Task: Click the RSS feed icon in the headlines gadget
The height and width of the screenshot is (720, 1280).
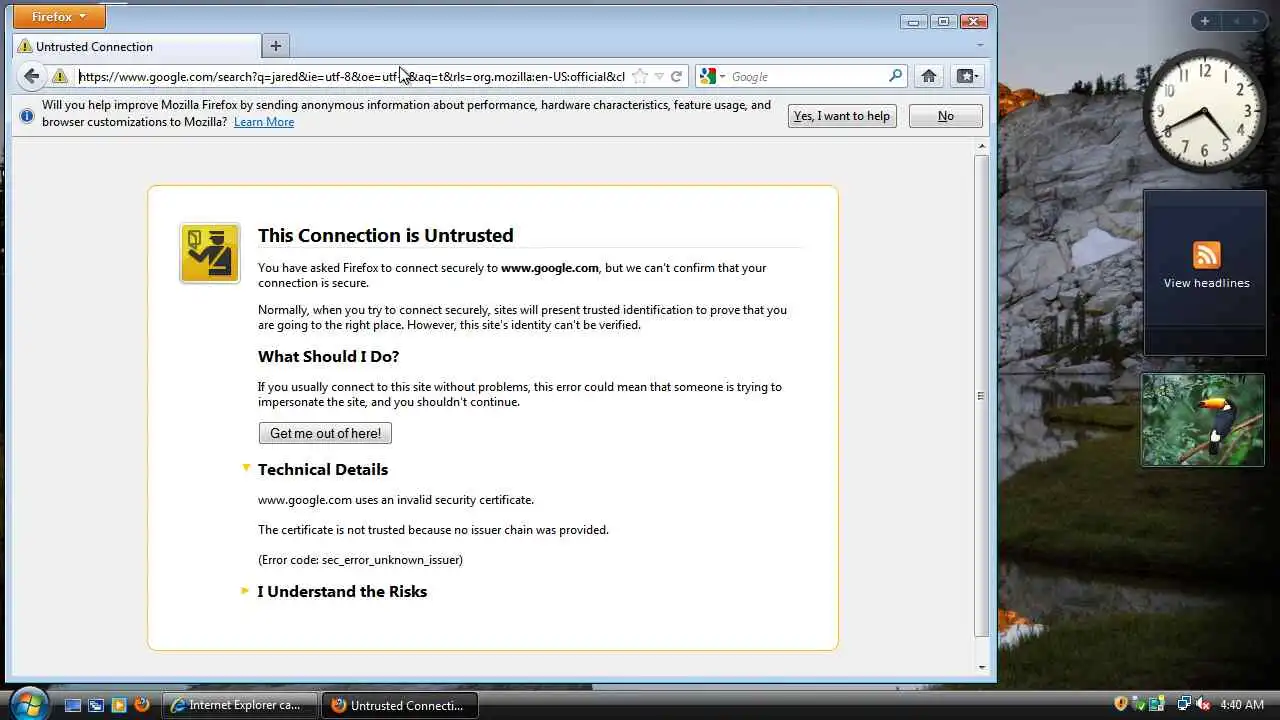Action: click(x=1206, y=255)
